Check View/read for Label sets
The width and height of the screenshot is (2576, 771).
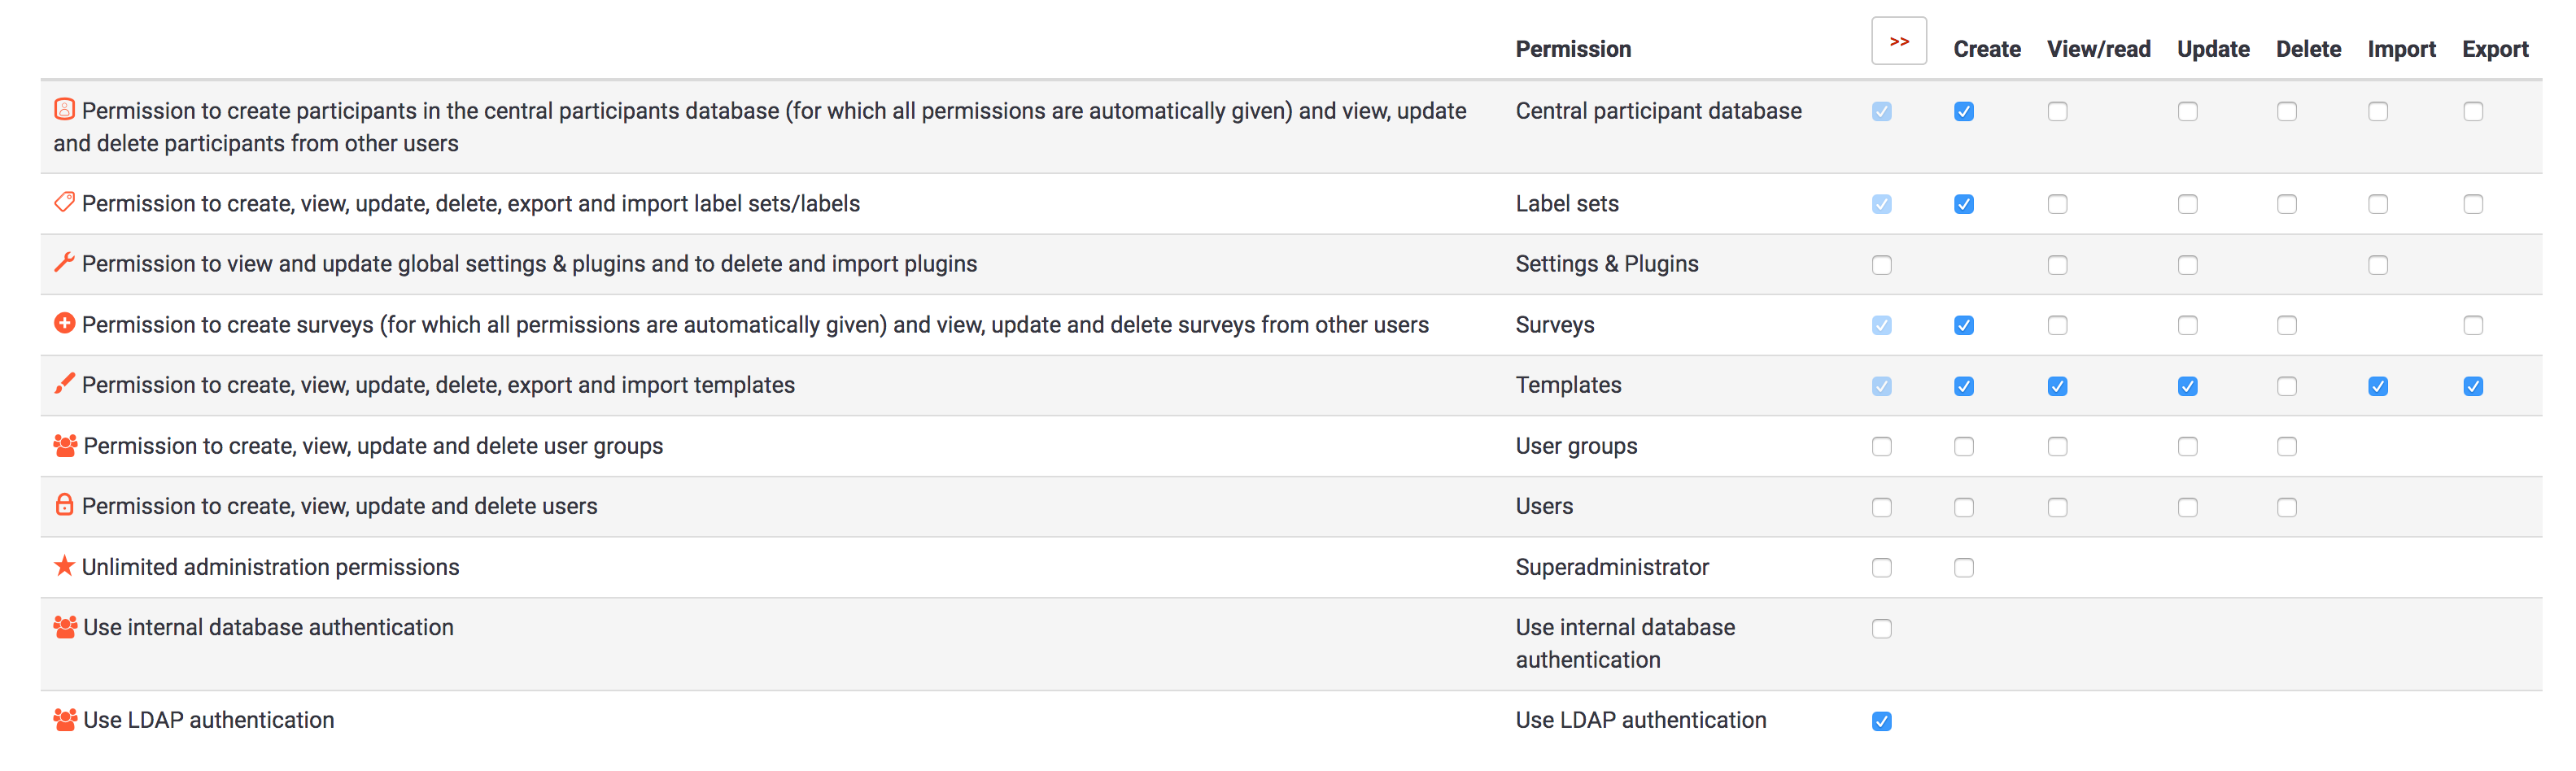(x=2056, y=205)
